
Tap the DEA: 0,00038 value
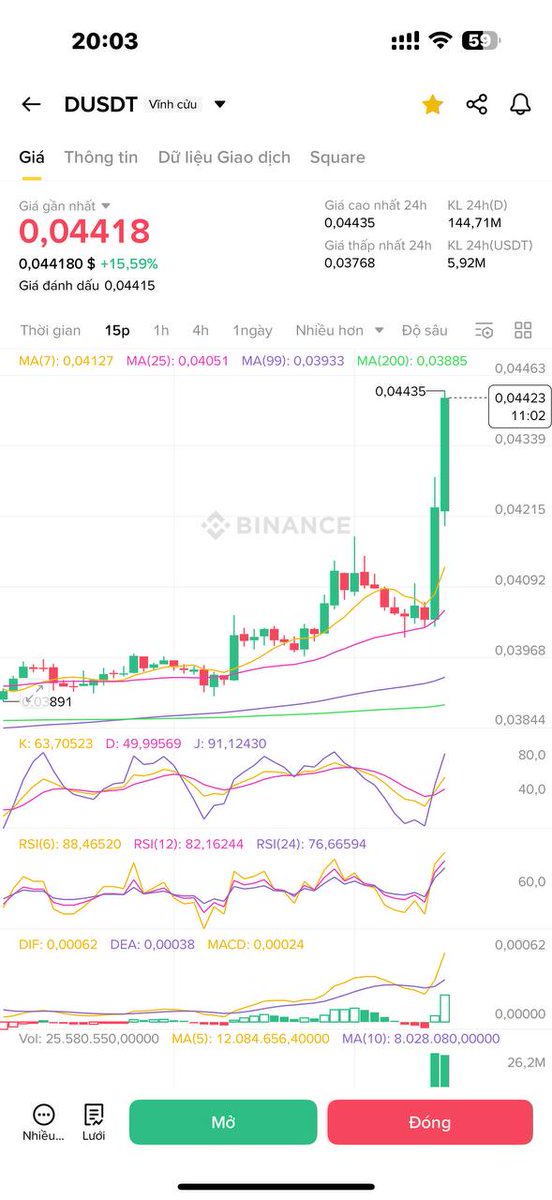152,944
